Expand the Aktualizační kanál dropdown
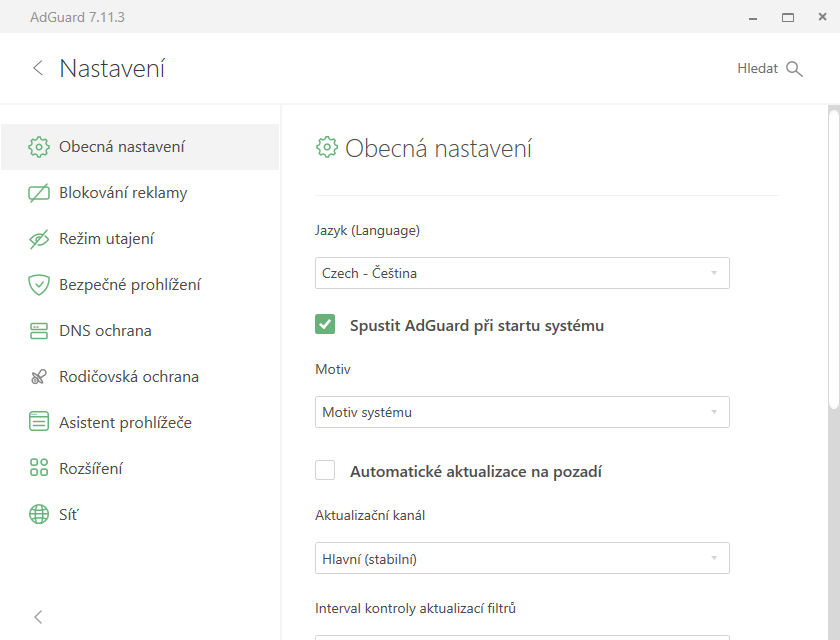Viewport: 840px width, 640px height. [522, 558]
